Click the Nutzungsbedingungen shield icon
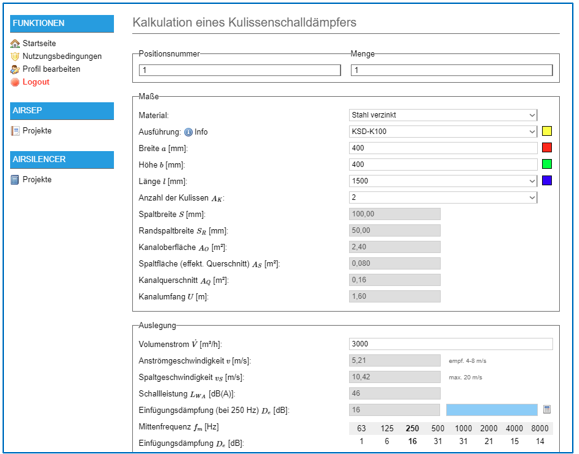 click(15, 56)
